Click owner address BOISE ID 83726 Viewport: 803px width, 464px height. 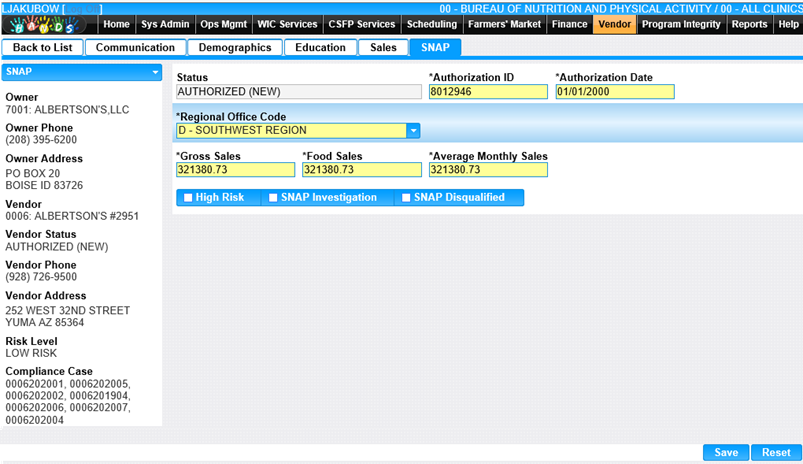tap(44, 185)
